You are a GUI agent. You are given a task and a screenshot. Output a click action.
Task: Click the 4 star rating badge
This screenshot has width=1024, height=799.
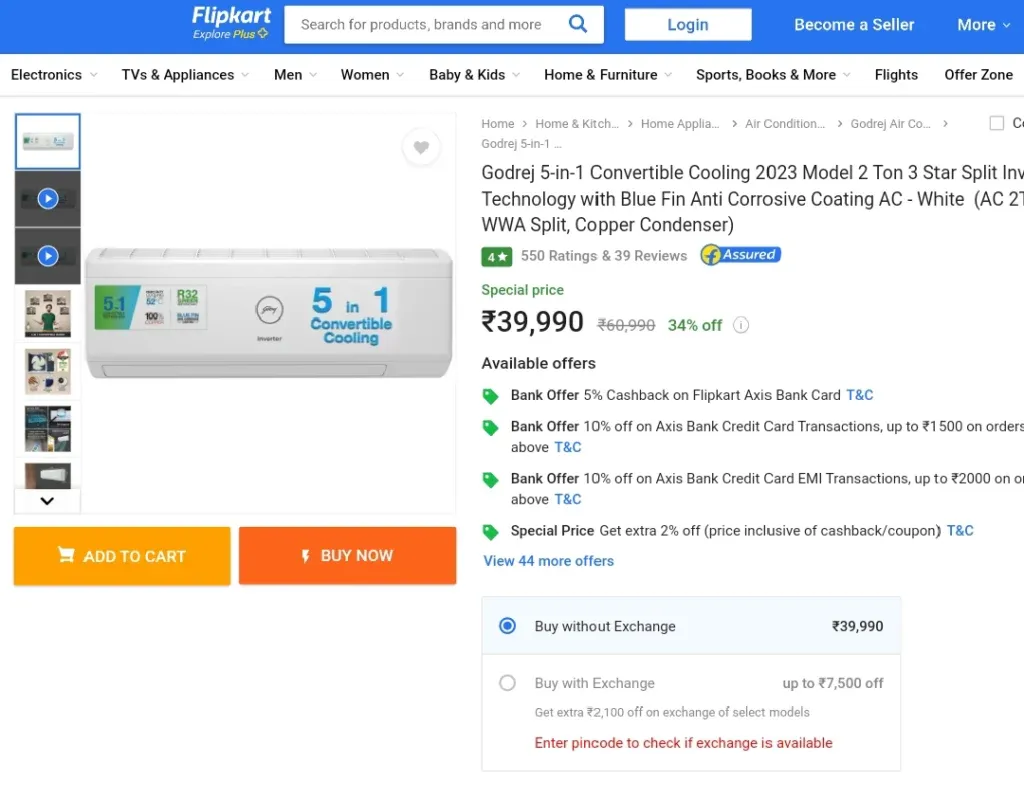coord(497,257)
